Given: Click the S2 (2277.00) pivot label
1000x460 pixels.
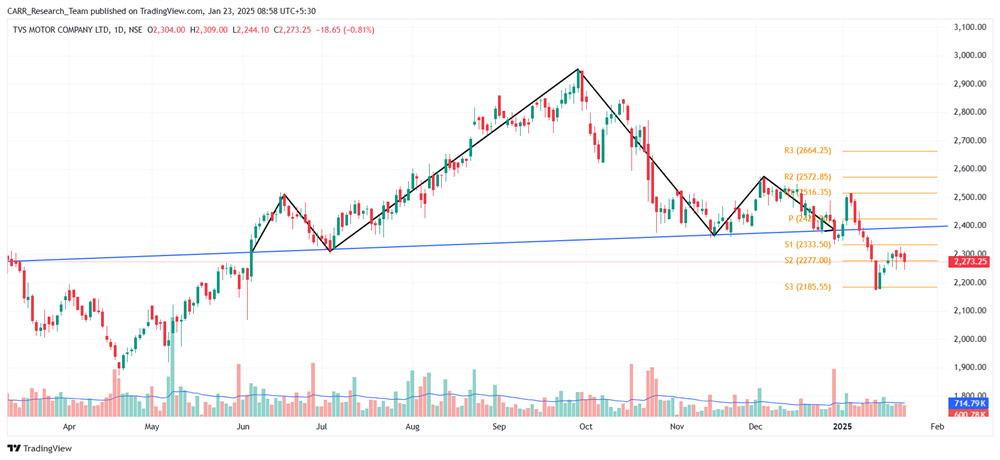Looking at the screenshot, I should click(x=807, y=260).
